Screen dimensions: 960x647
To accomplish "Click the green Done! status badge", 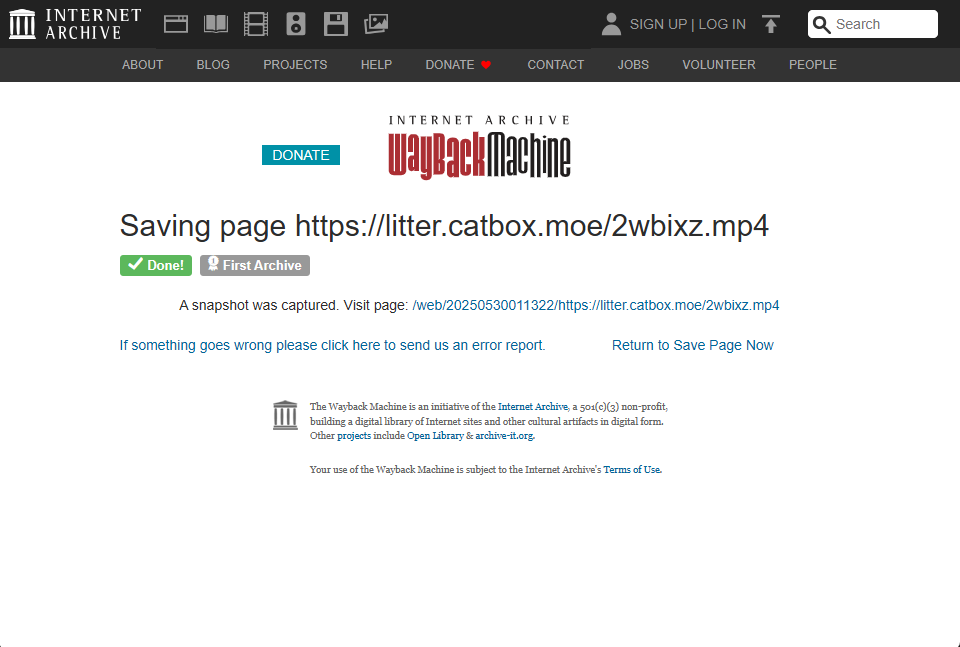I will point(156,266).
